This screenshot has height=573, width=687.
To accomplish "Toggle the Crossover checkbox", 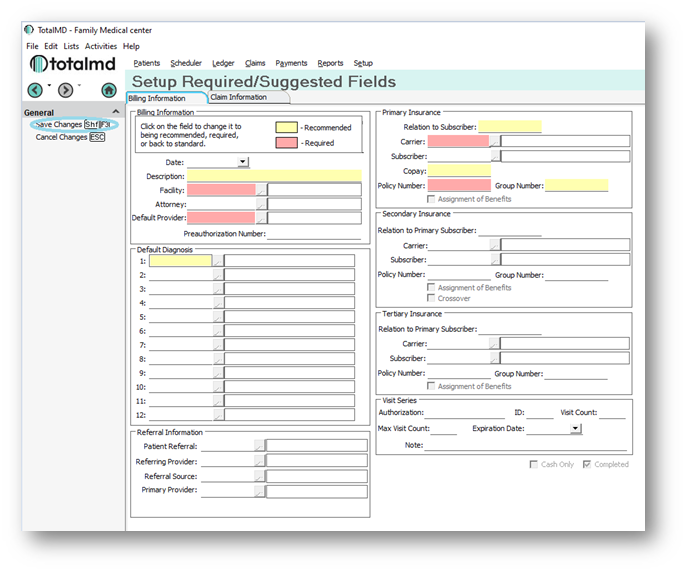I will pyautogui.click(x=432, y=298).
